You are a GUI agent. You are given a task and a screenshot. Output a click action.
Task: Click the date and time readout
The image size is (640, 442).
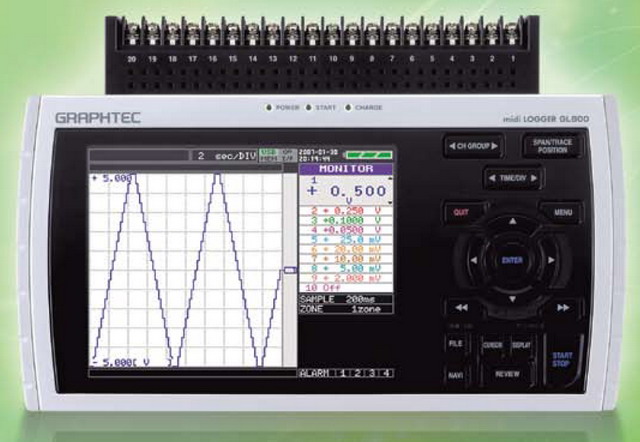pyautogui.click(x=319, y=155)
